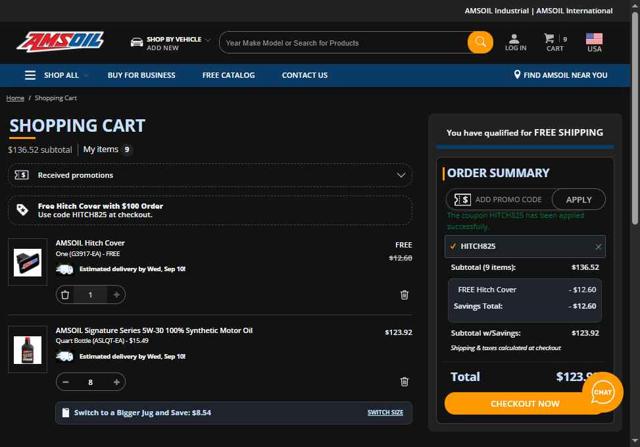Open the orange Chat bubble
This screenshot has width=640, height=447.
(602, 392)
